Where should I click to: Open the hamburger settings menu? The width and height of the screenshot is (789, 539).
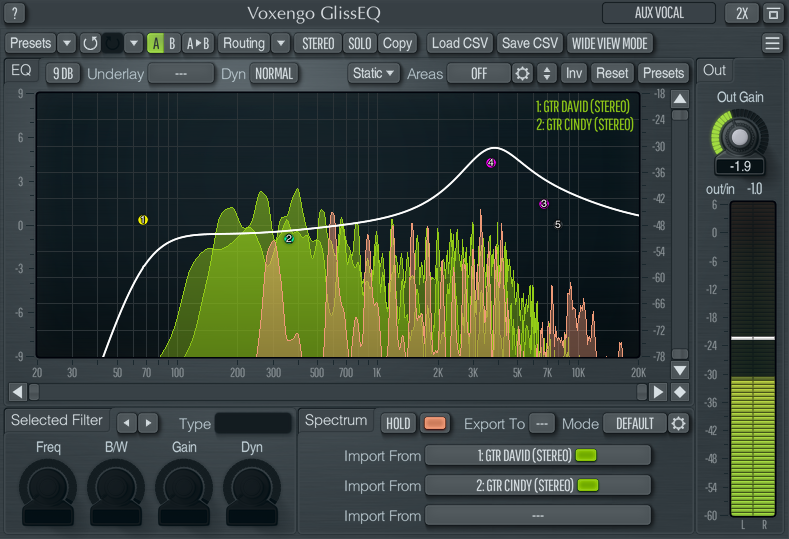click(x=772, y=43)
